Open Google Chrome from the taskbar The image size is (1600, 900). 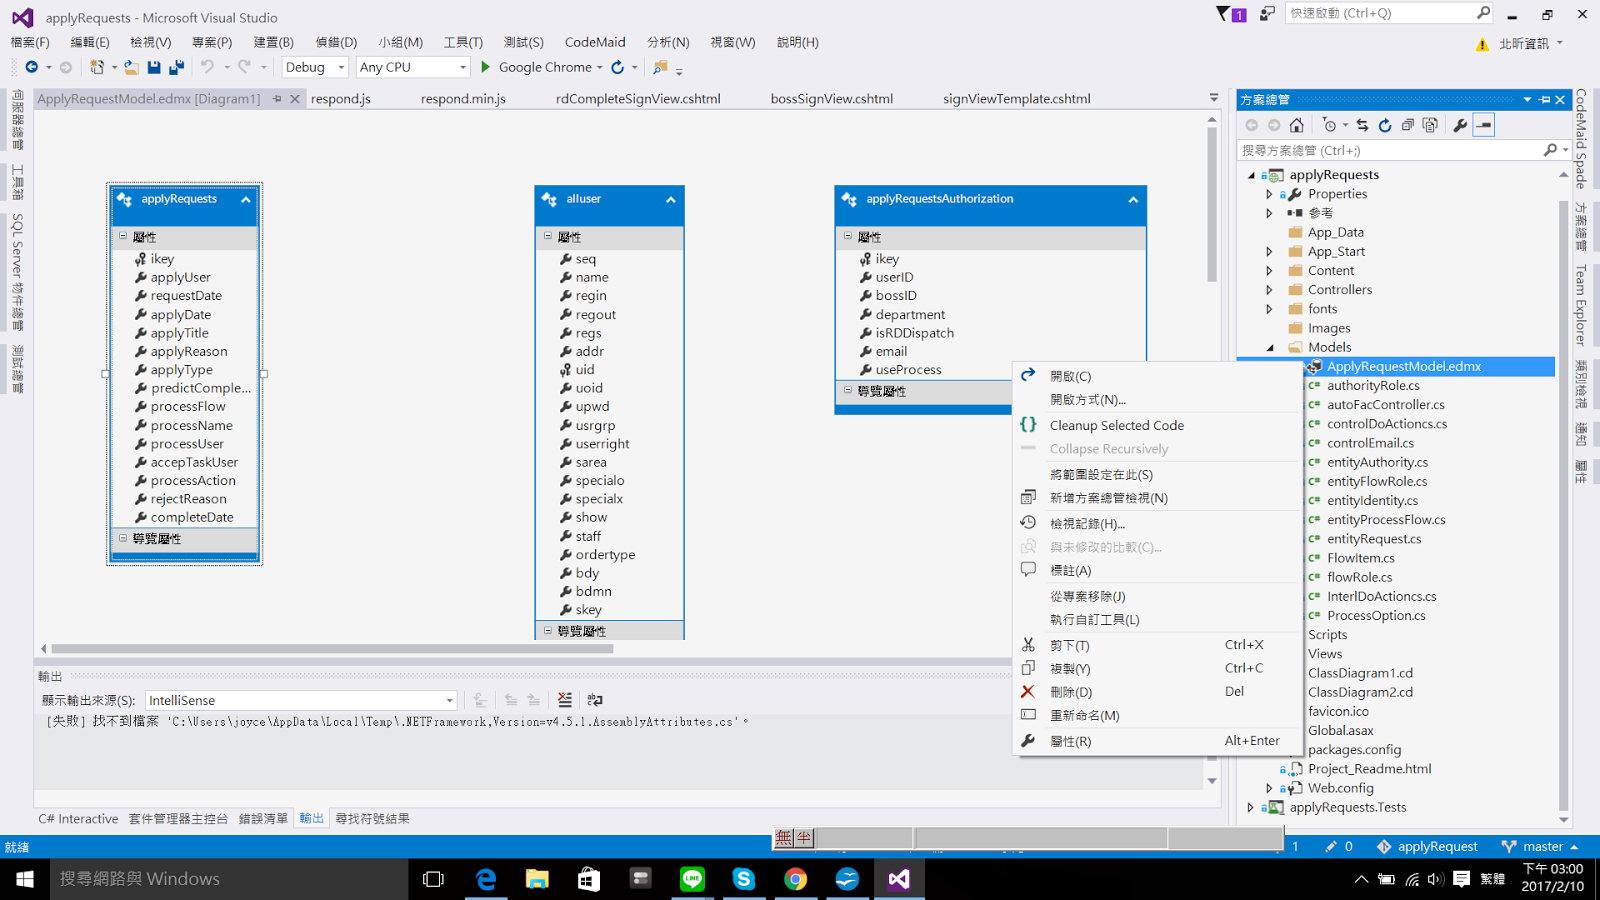(x=796, y=879)
